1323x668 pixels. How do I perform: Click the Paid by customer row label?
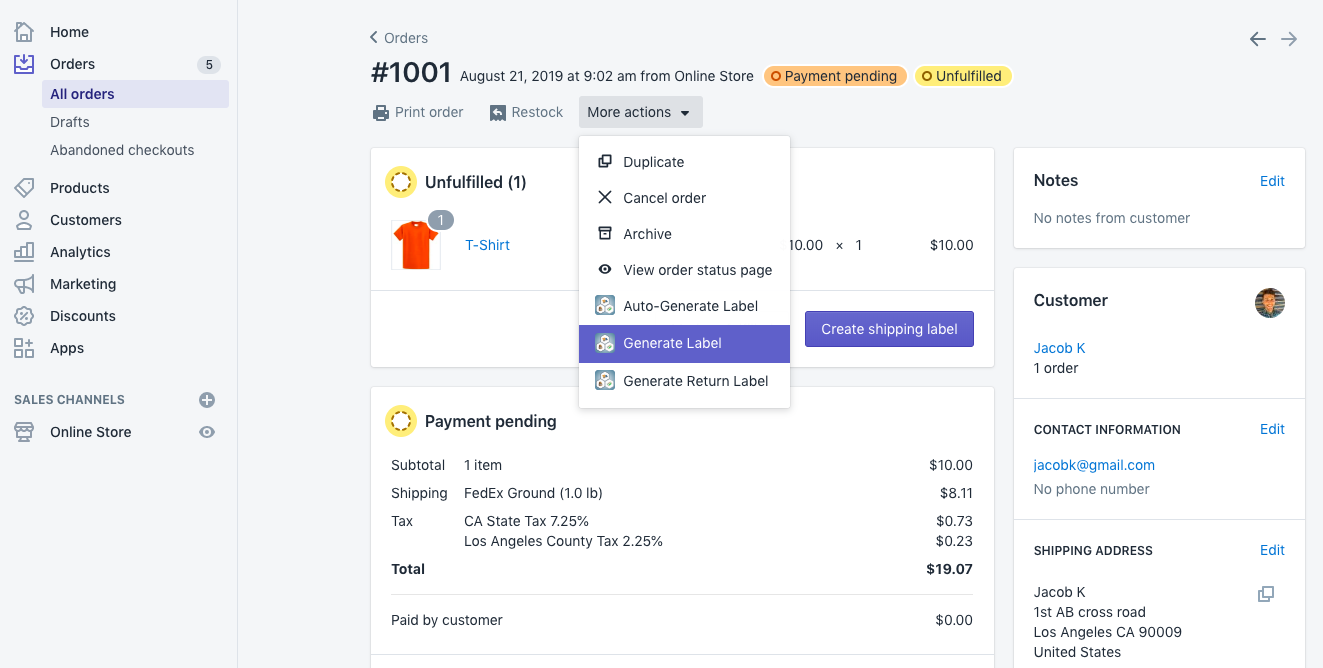point(447,620)
